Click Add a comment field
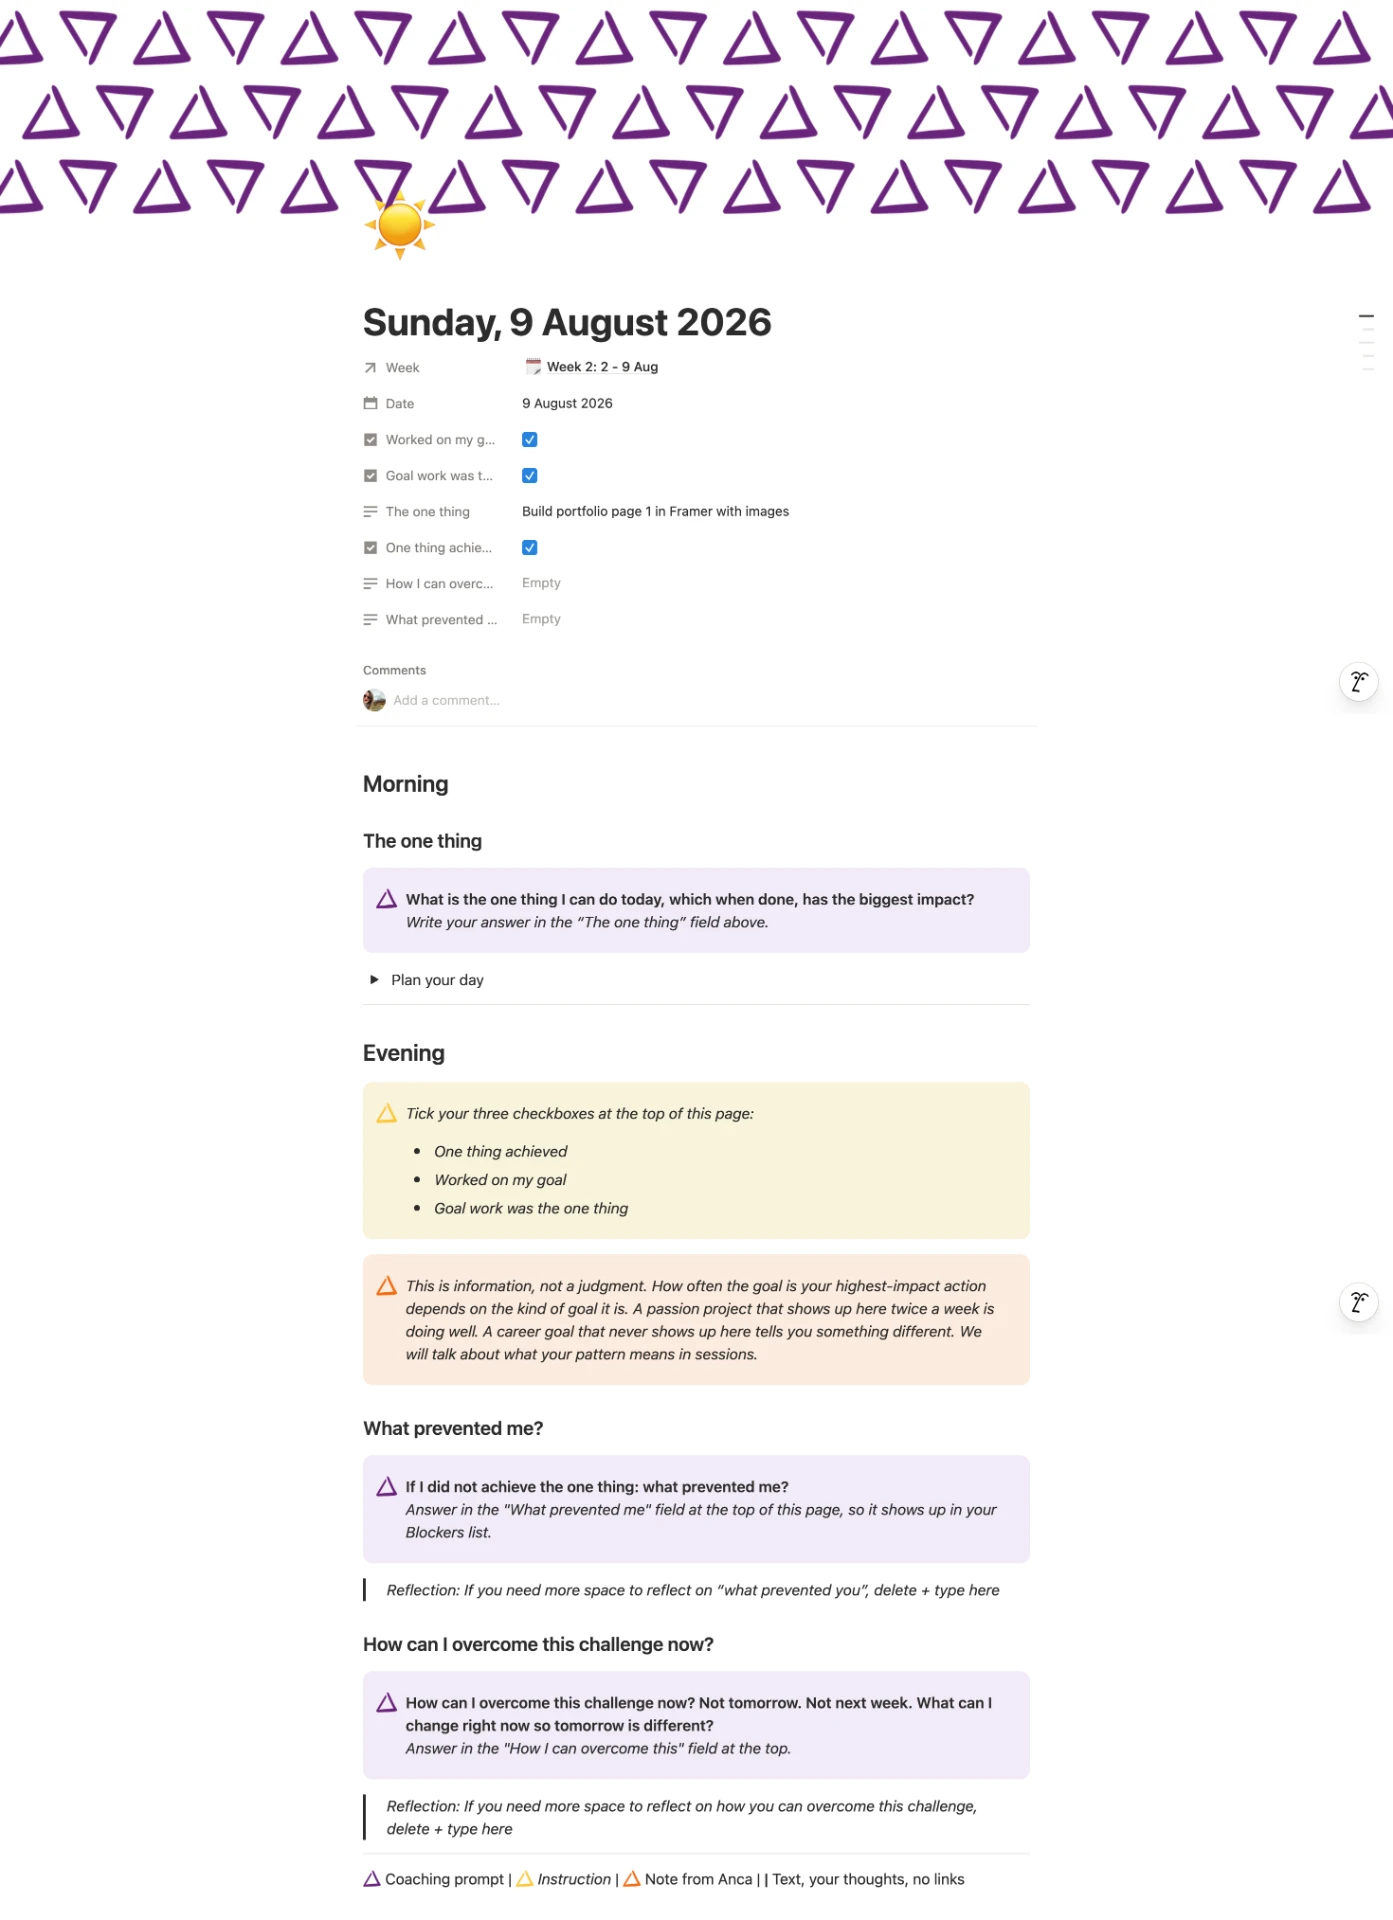 pos(446,700)
